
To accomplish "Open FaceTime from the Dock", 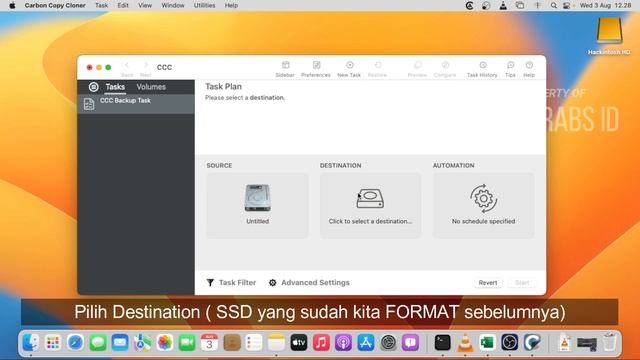I will point(187,342).
